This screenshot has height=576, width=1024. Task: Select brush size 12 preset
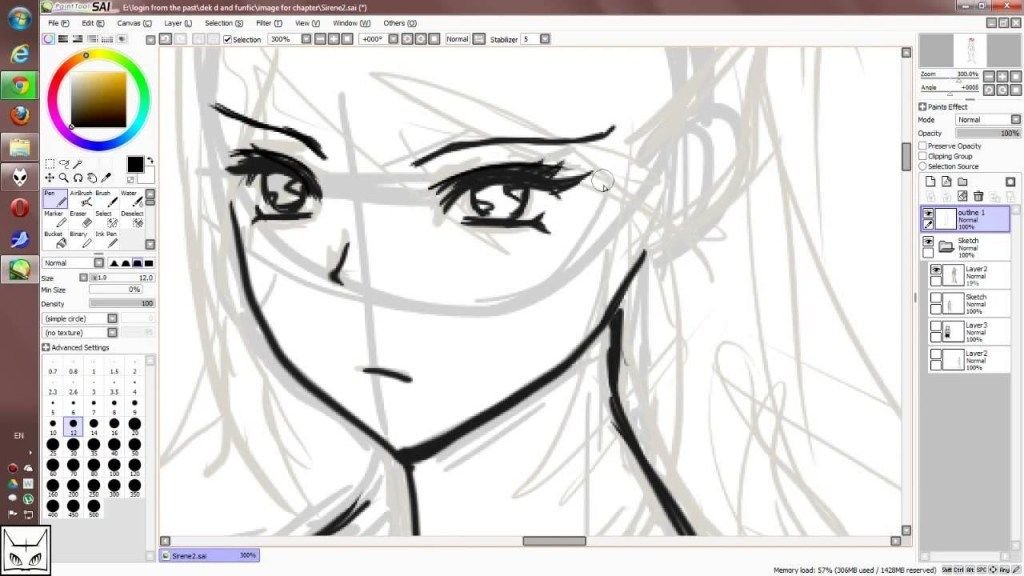tap(73, 427)
